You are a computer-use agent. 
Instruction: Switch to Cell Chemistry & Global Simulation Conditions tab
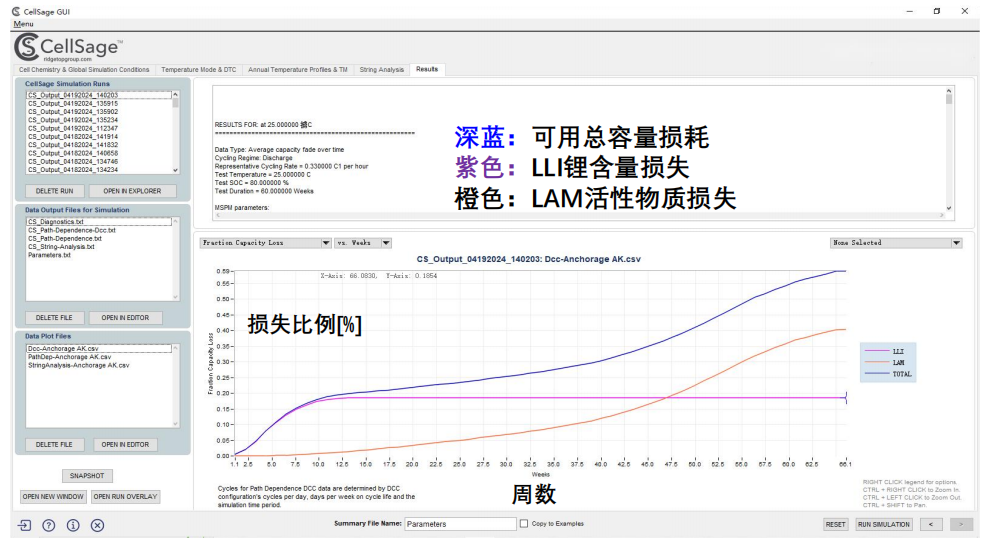84,70
